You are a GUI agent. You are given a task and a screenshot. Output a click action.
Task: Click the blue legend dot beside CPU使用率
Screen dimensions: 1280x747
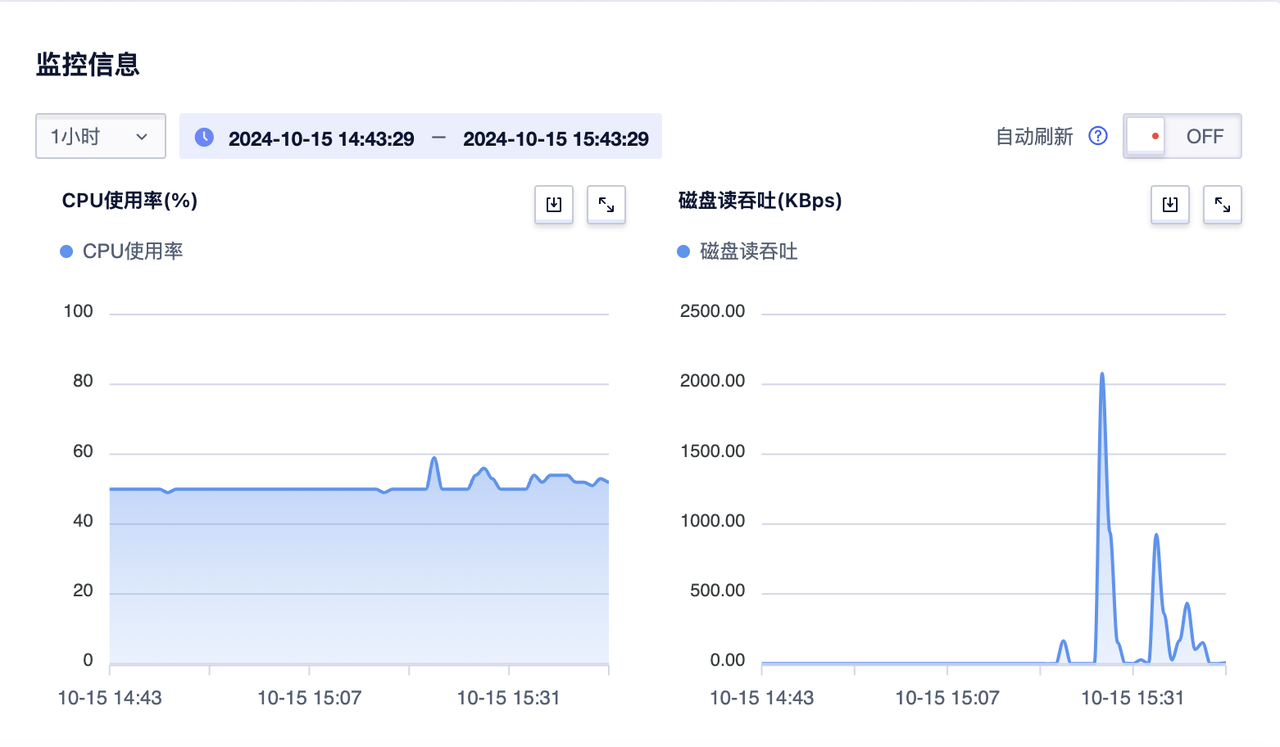(x=67, y=251)
